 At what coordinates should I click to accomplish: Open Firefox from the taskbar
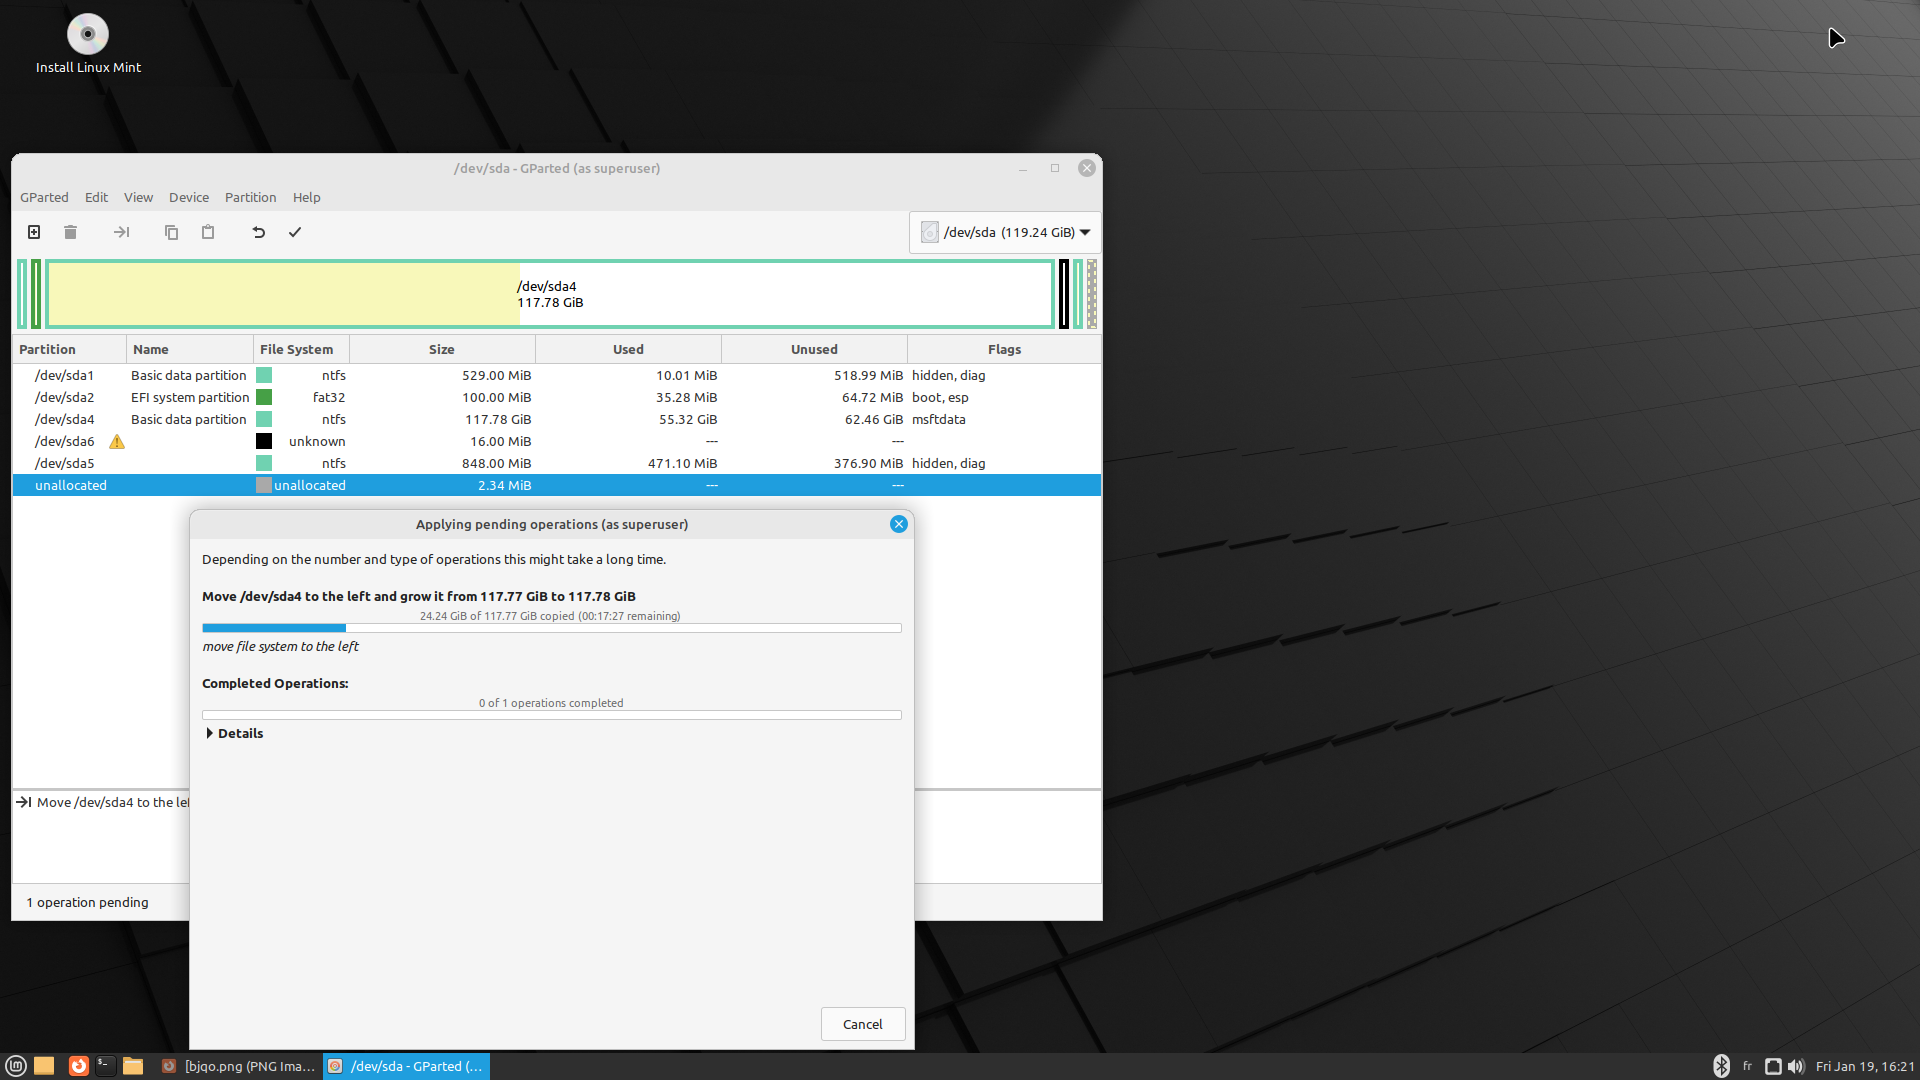pos(78,1066)
